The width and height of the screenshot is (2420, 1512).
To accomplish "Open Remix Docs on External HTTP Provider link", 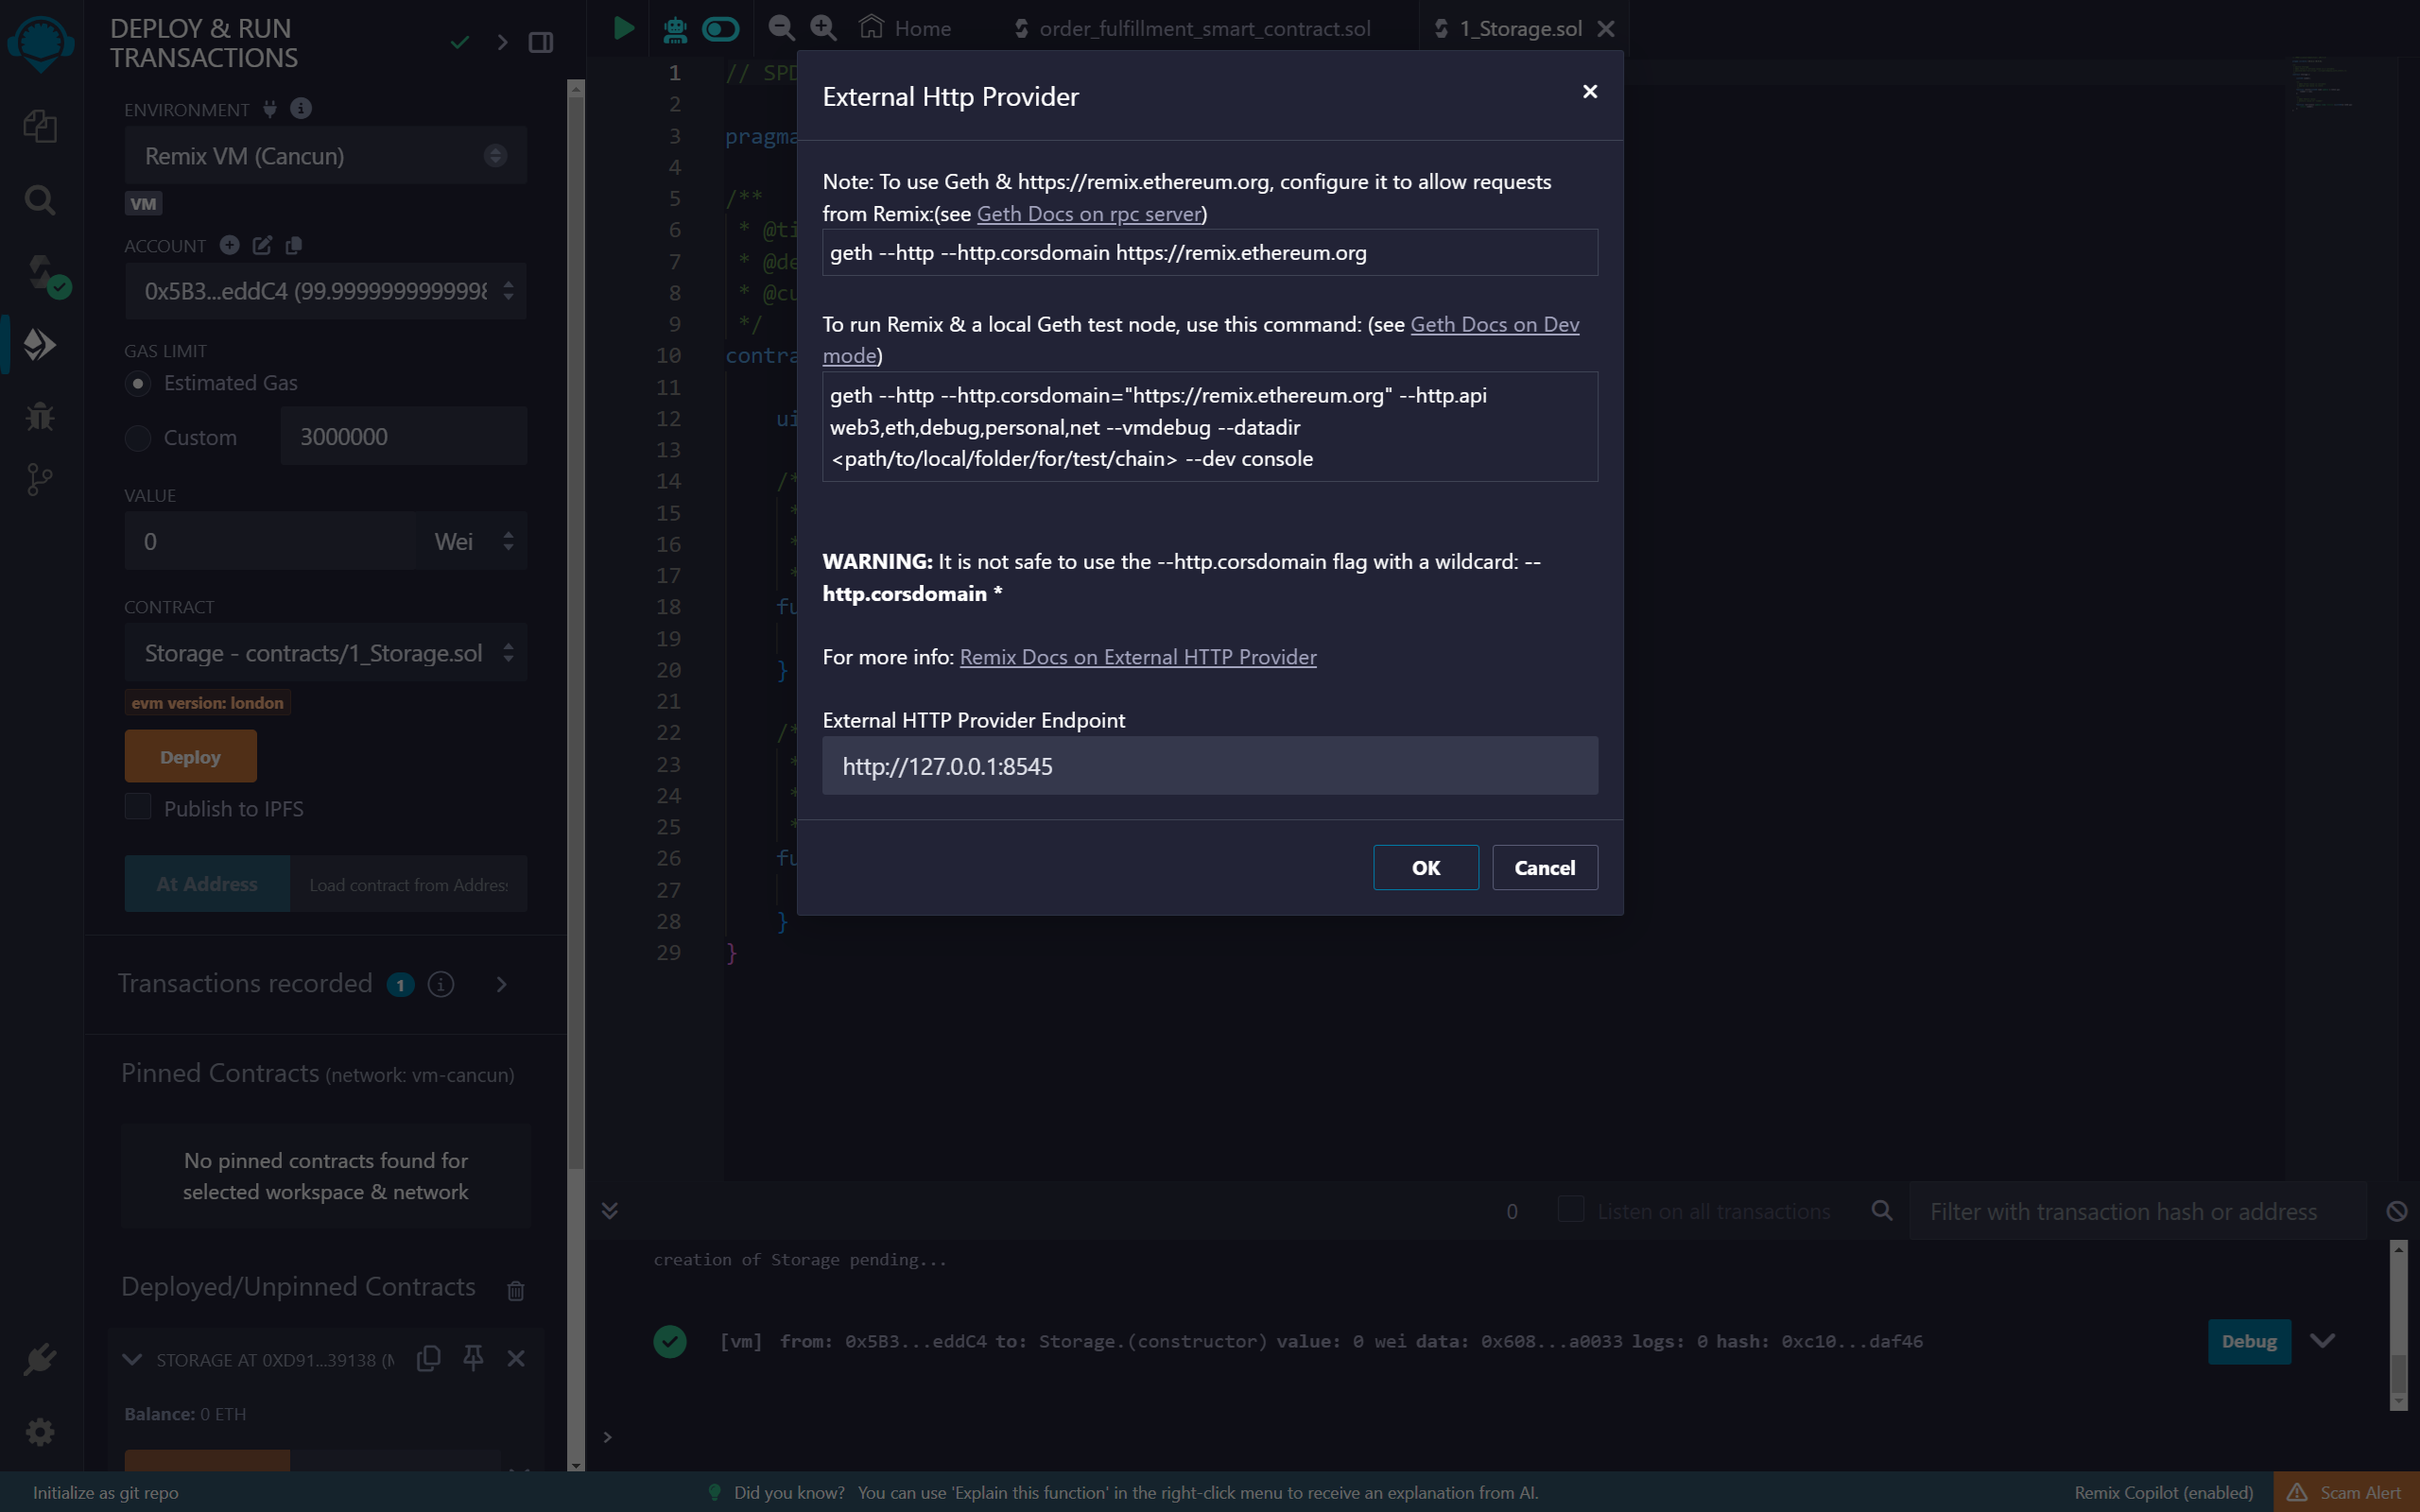I will pyautogui.click(x=1138, y=656).
